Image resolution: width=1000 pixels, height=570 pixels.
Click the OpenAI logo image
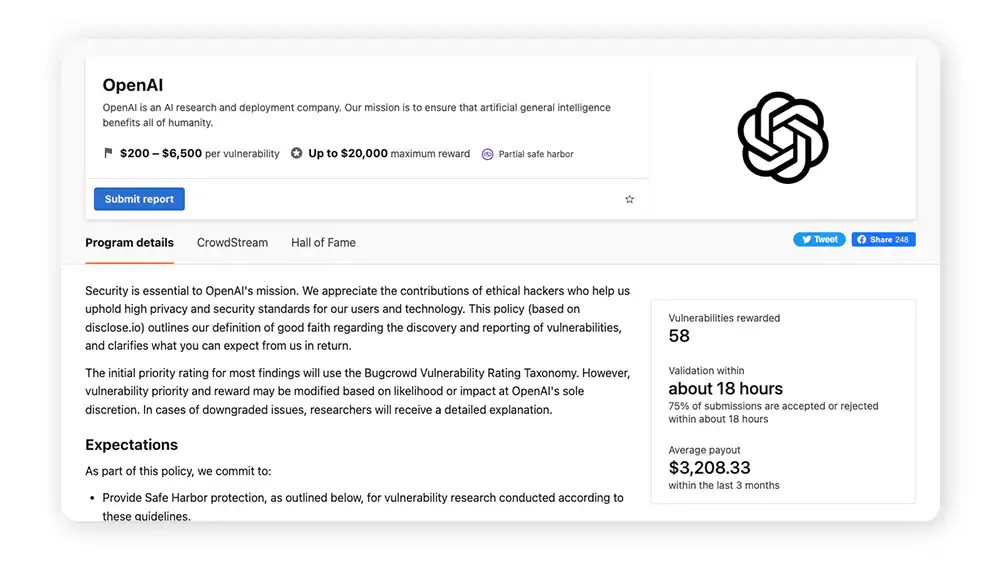782,137
